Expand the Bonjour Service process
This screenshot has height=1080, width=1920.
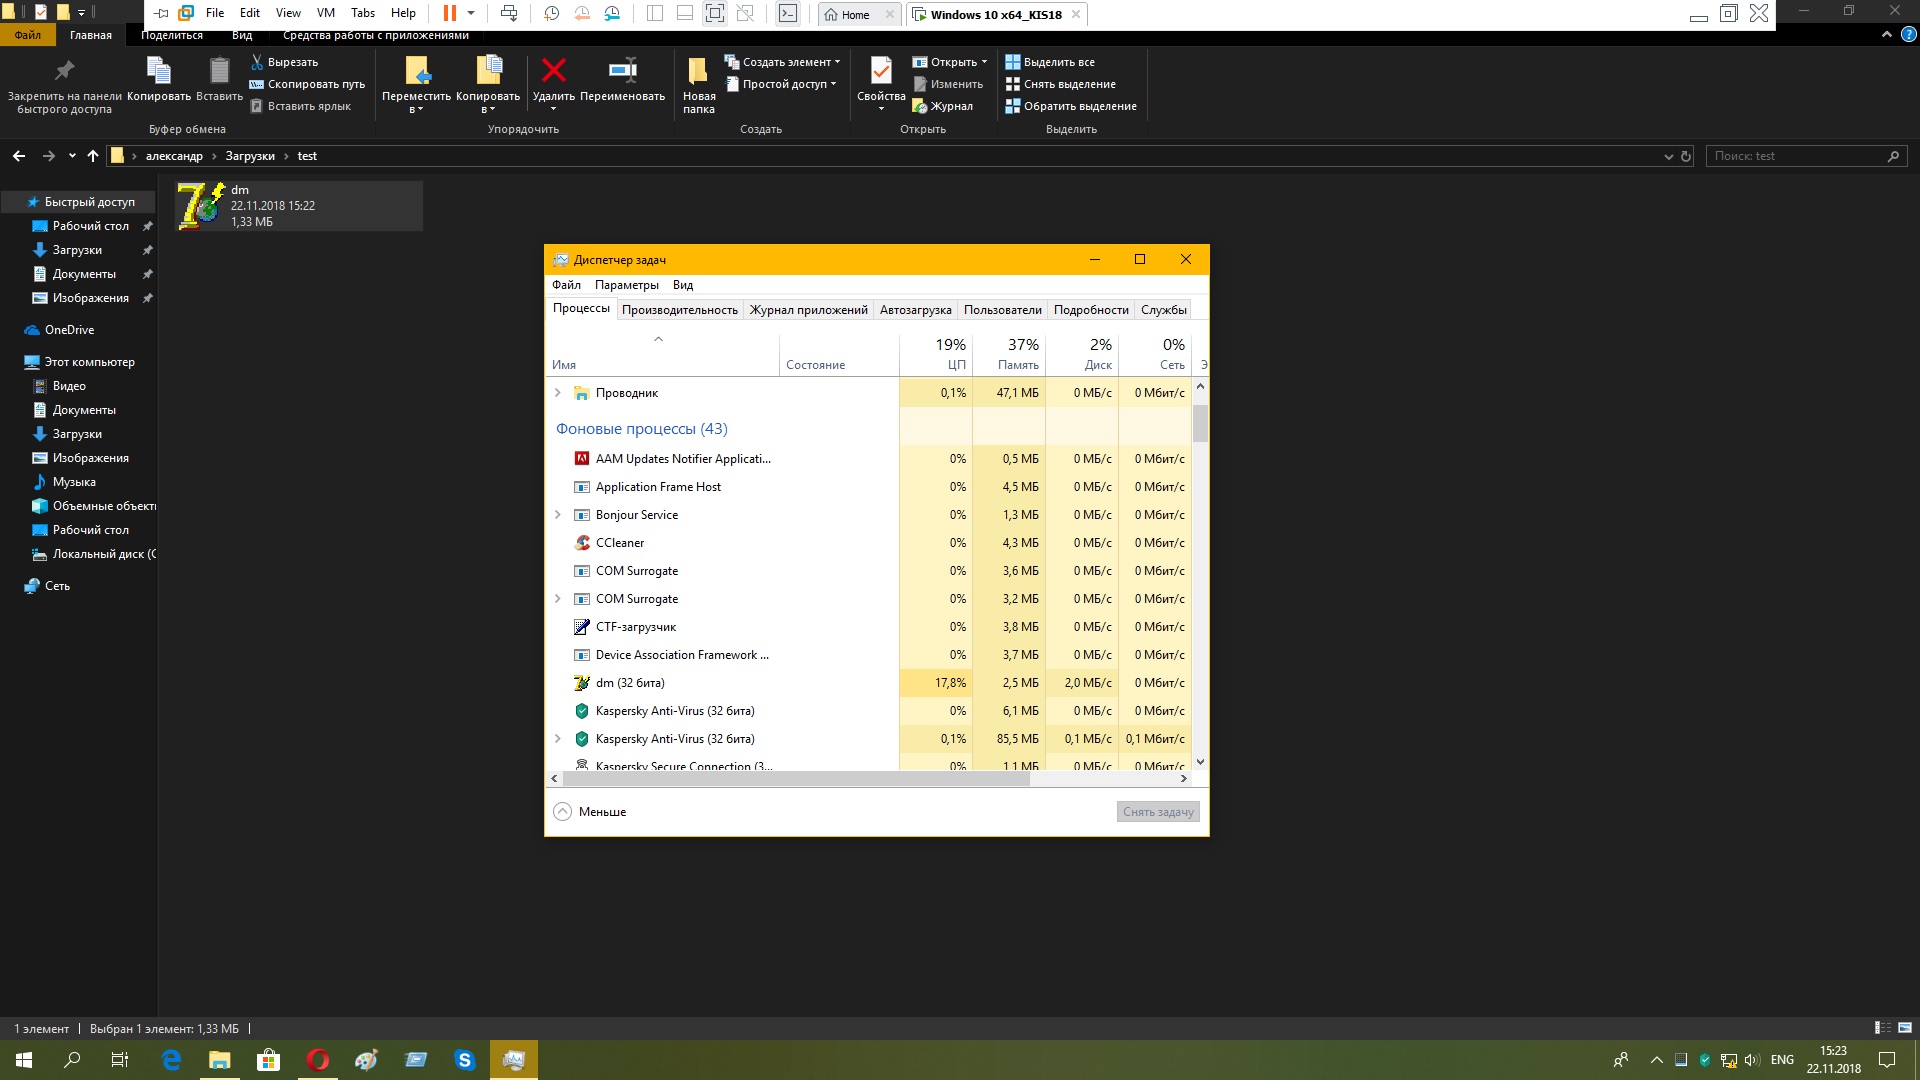[x=558, y=515]
